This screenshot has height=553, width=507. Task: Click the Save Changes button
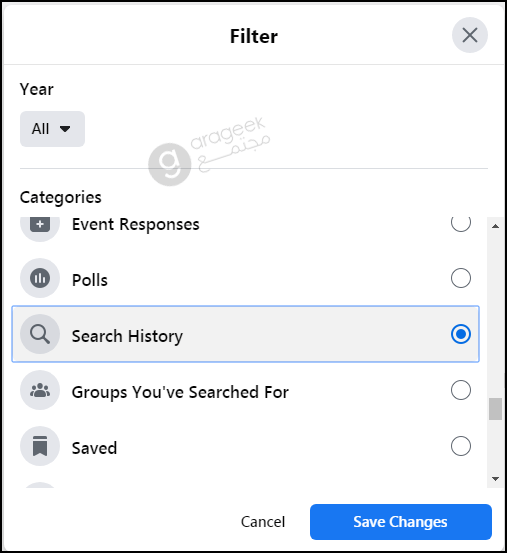click(x=401, y=522)
